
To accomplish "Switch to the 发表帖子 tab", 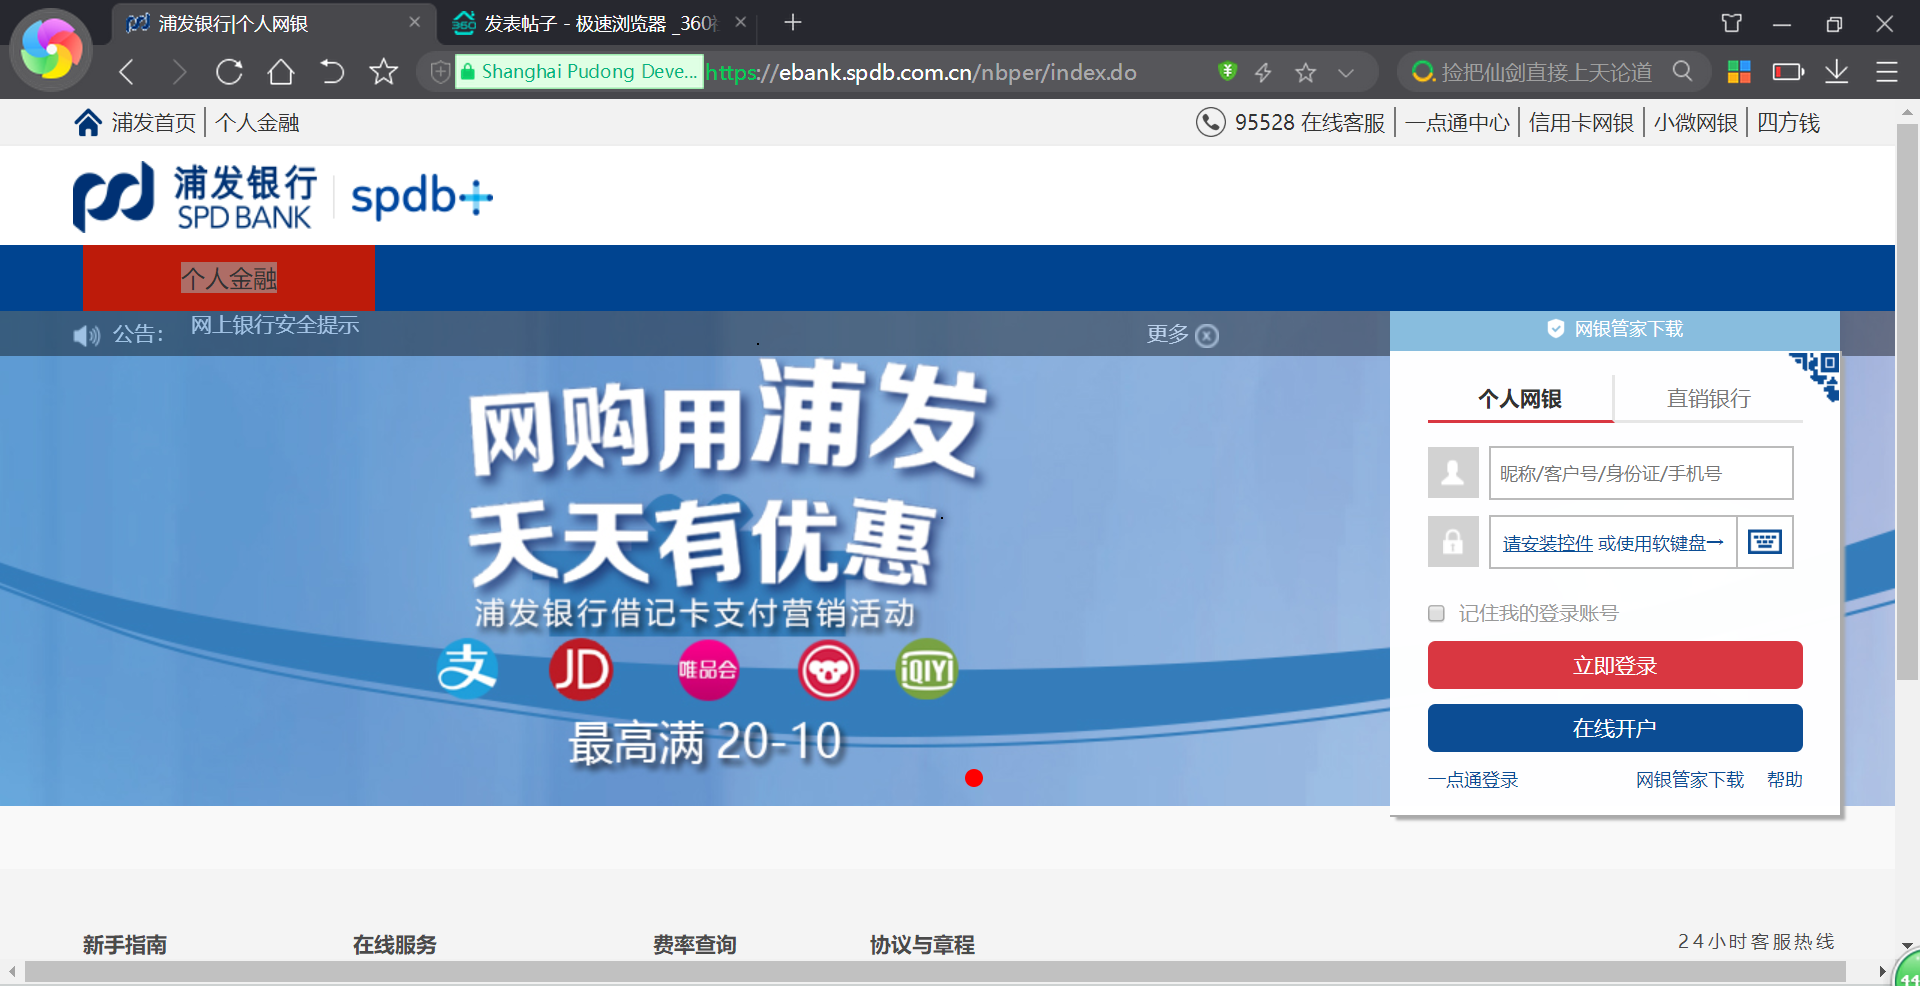I will tap(598, 23).
